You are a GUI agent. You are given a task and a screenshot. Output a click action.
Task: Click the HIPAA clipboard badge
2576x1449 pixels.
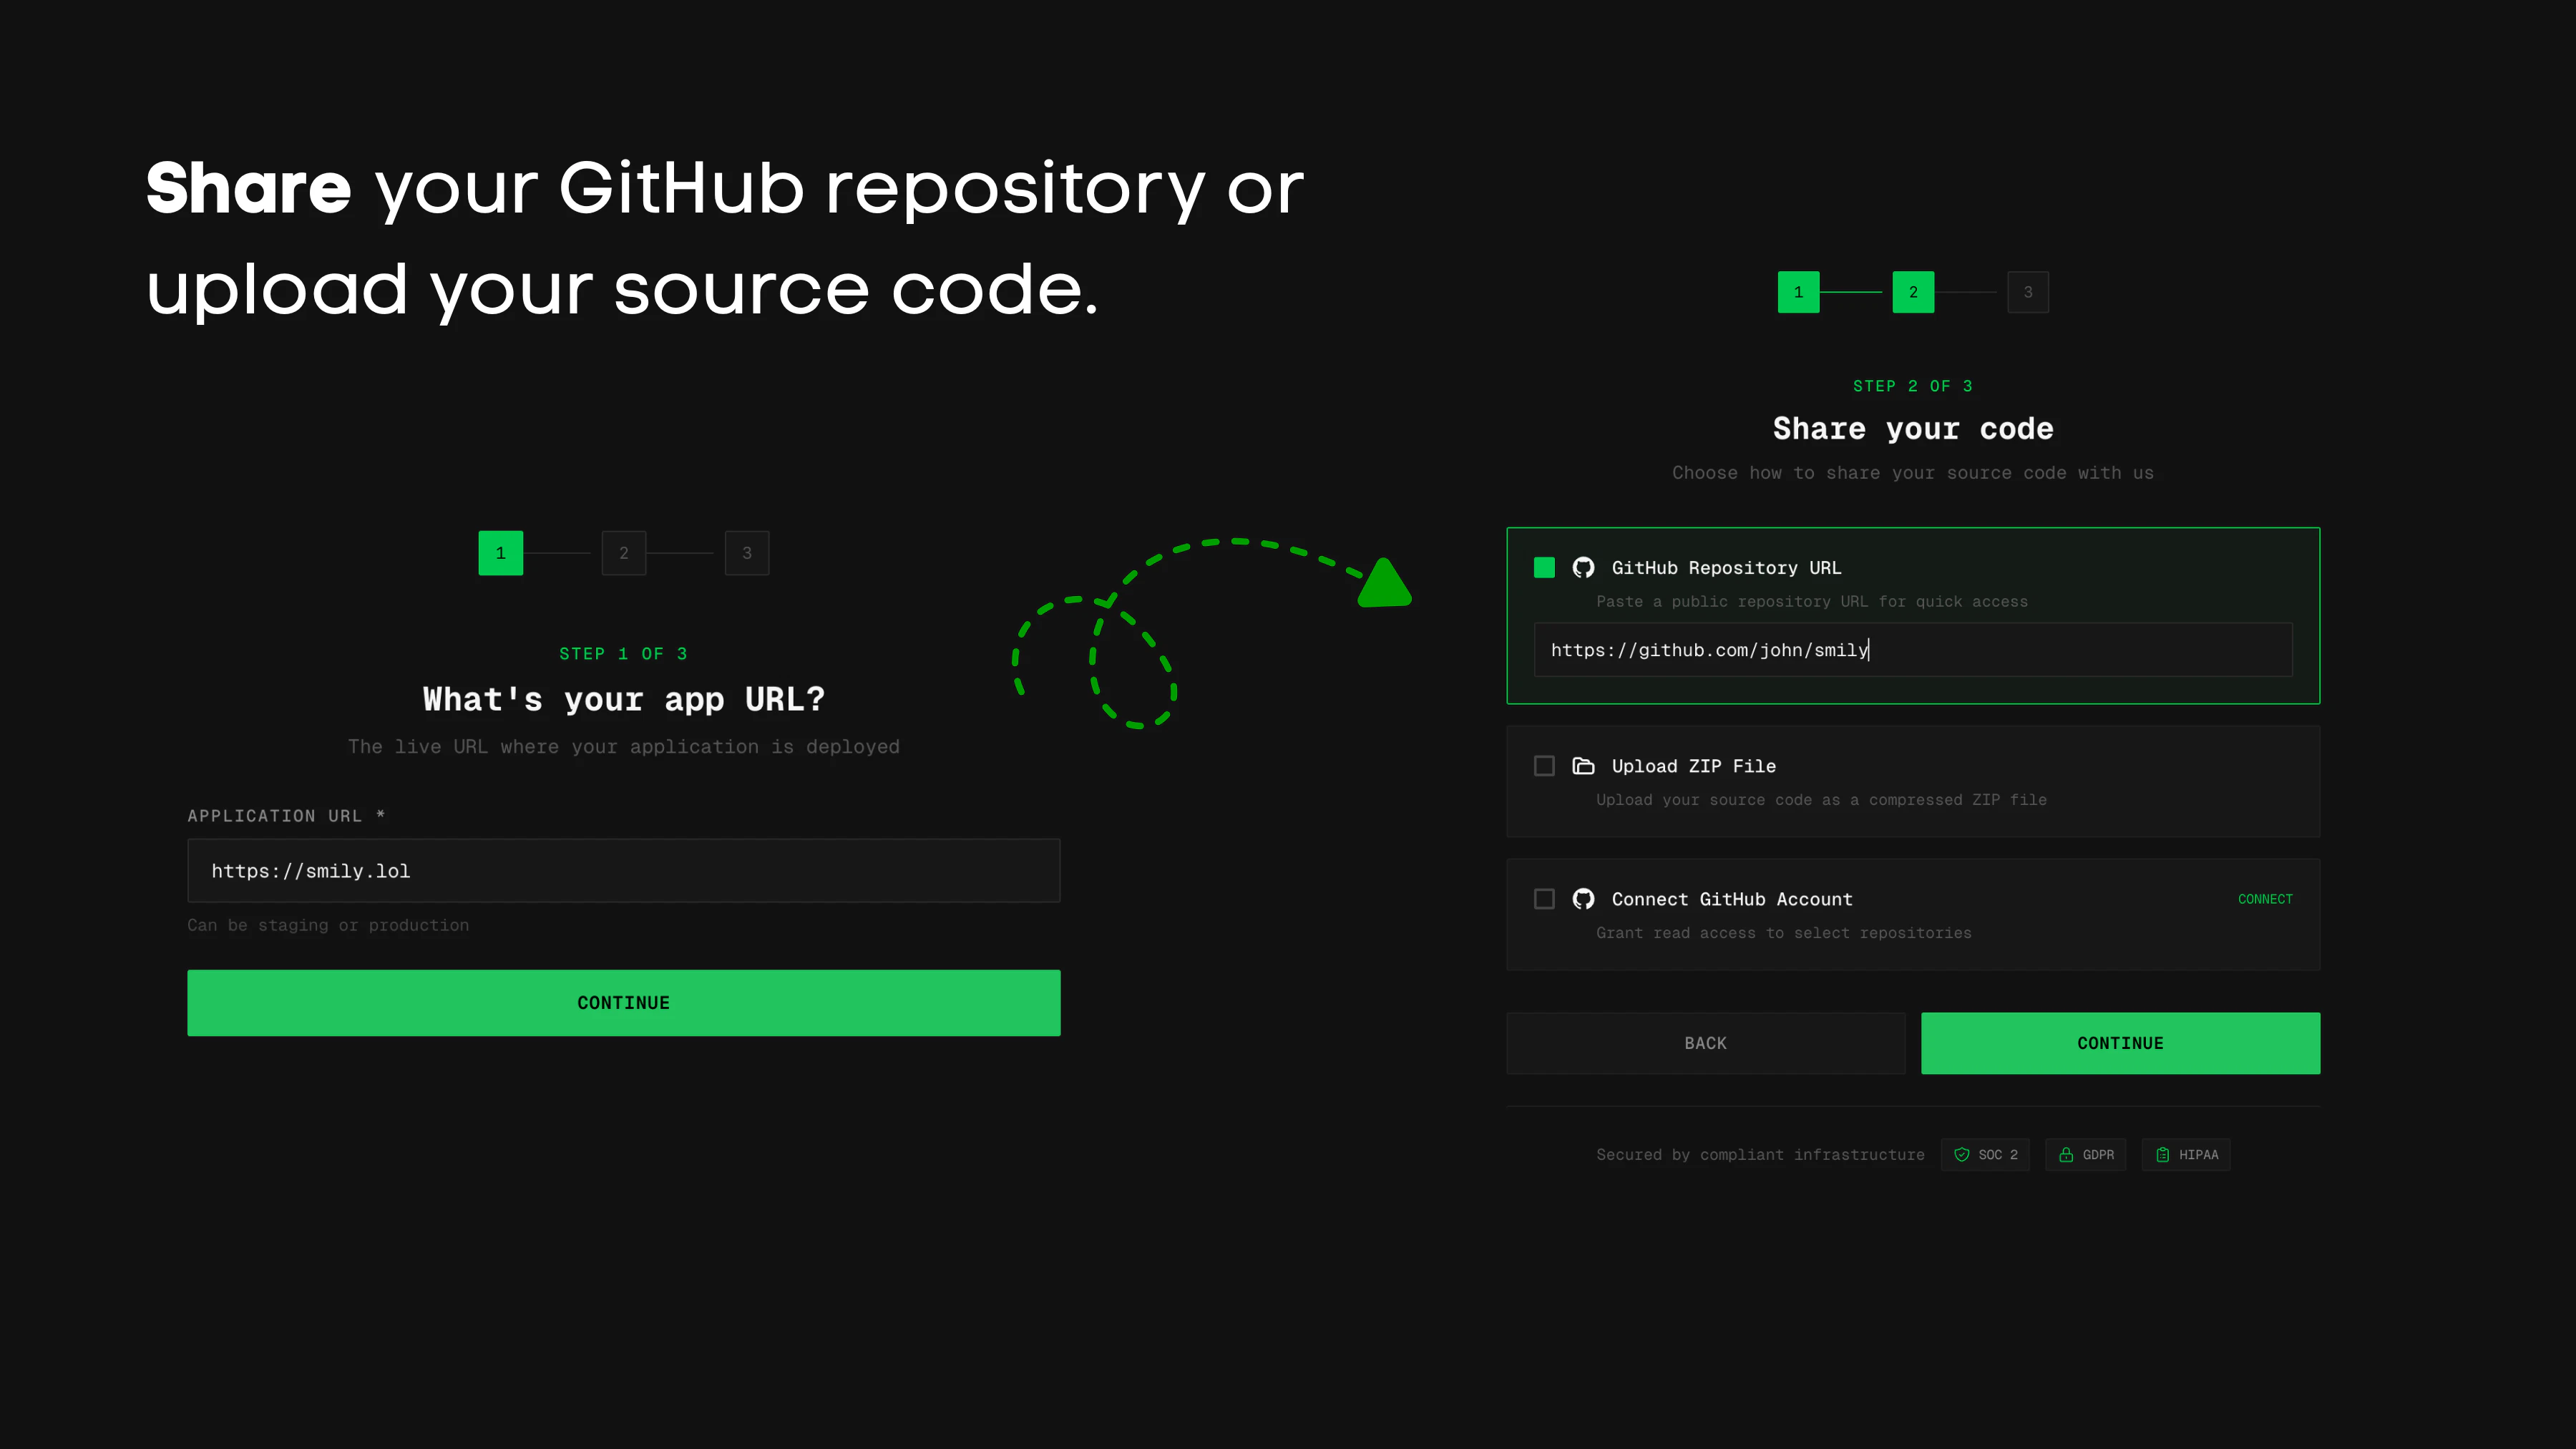(2186, 1155)
